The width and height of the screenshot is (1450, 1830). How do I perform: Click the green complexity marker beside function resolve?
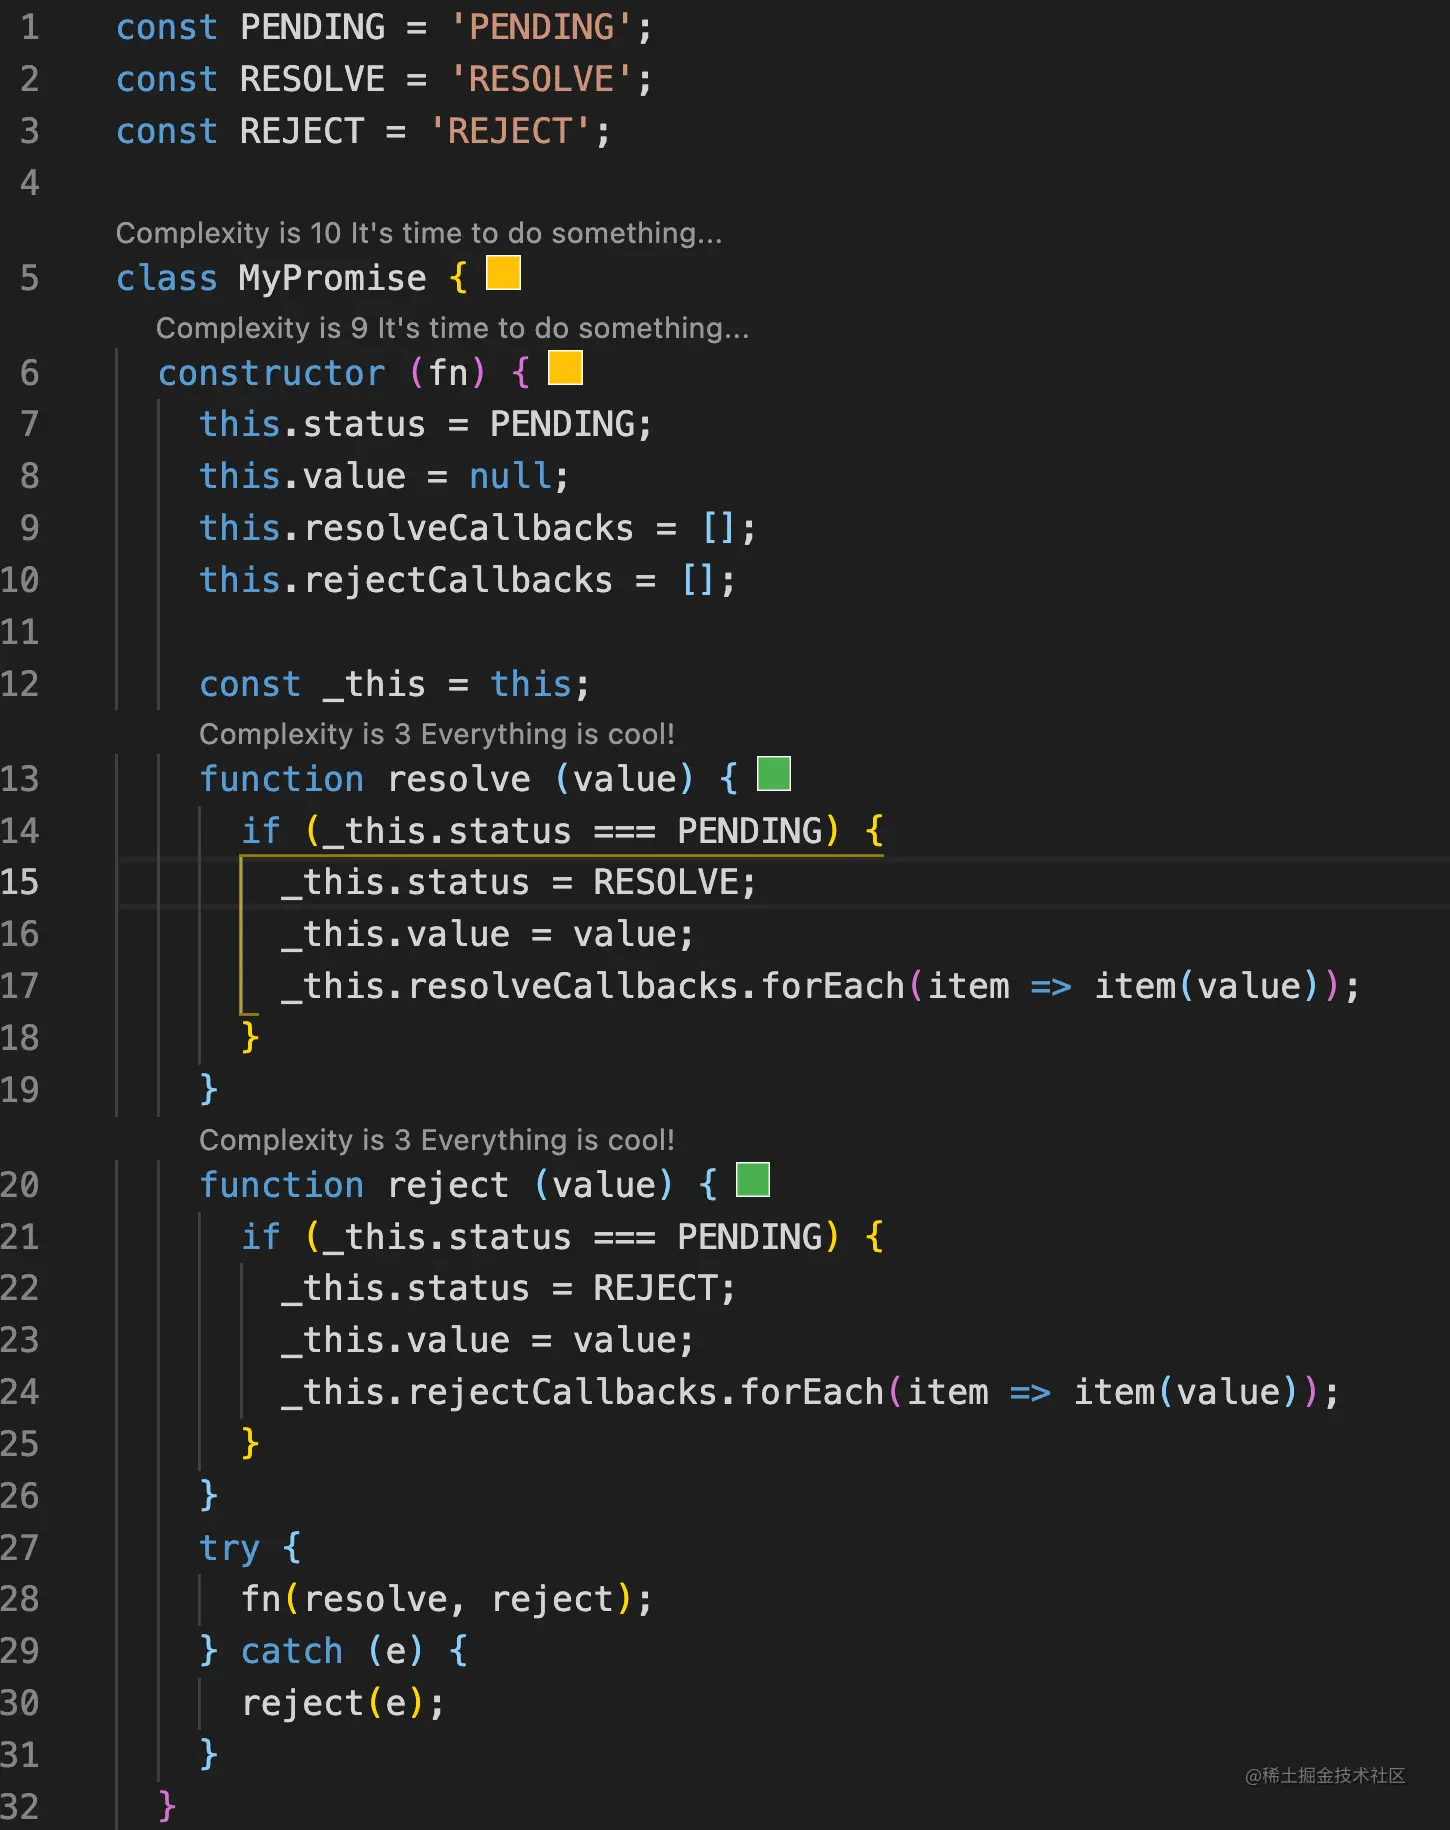click(x=774, y=774)
